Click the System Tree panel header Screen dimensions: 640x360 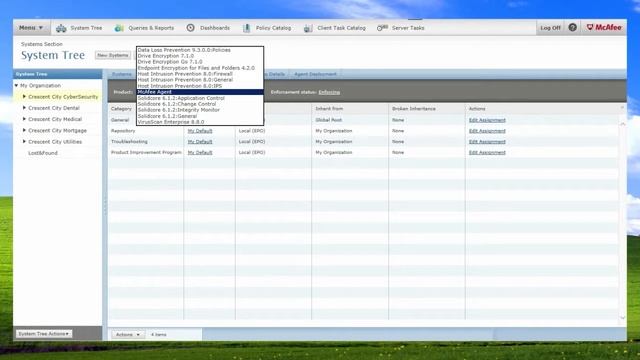[58, 74]
